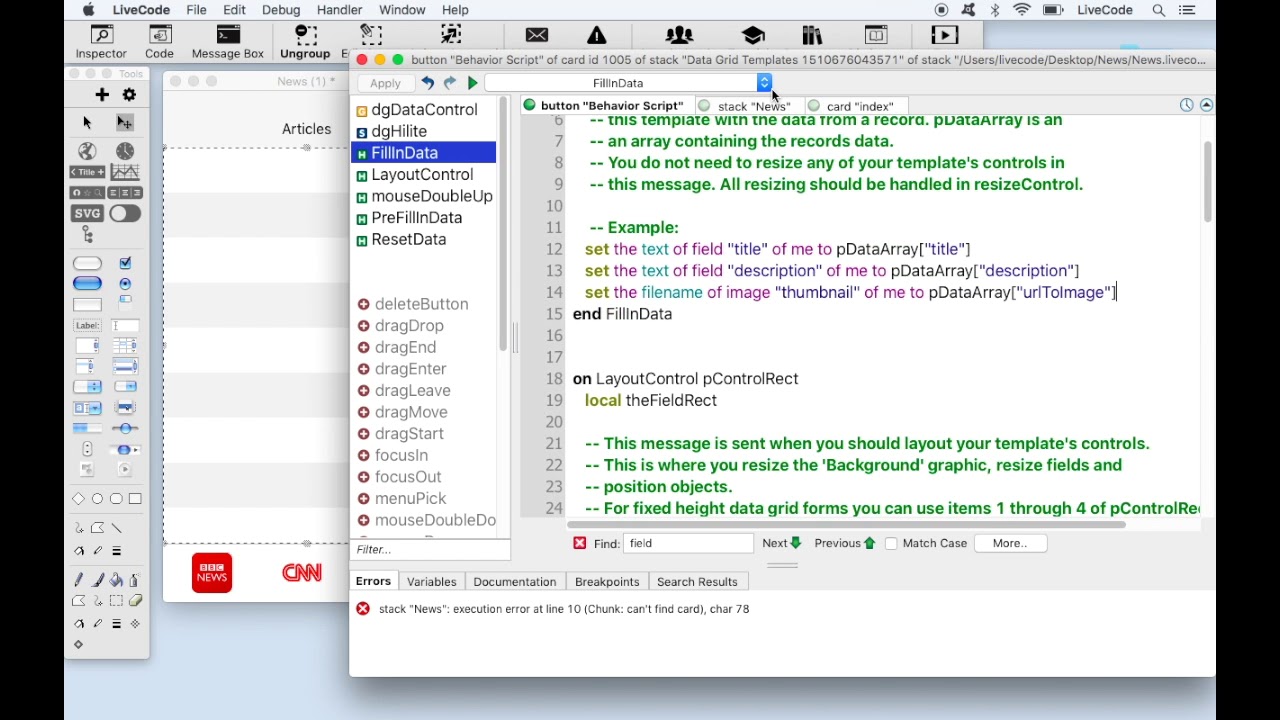Viewport: 1280px width, 720px height.
Task: Open the graduation cap Tutorials icon
Action: pos(753,36)
